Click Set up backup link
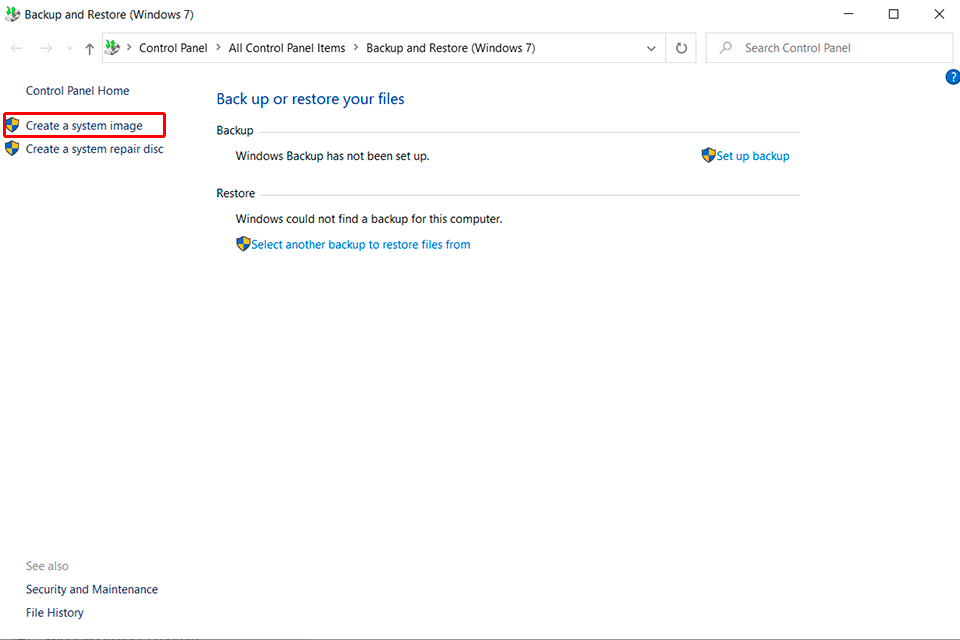960x640 pixels. [x=752, y=156]
